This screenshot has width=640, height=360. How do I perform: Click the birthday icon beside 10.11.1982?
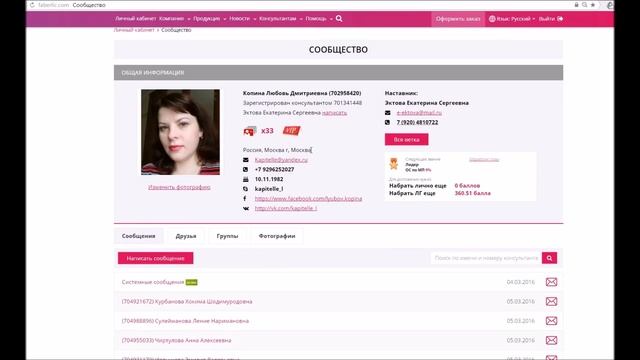[x=246, y=179]
